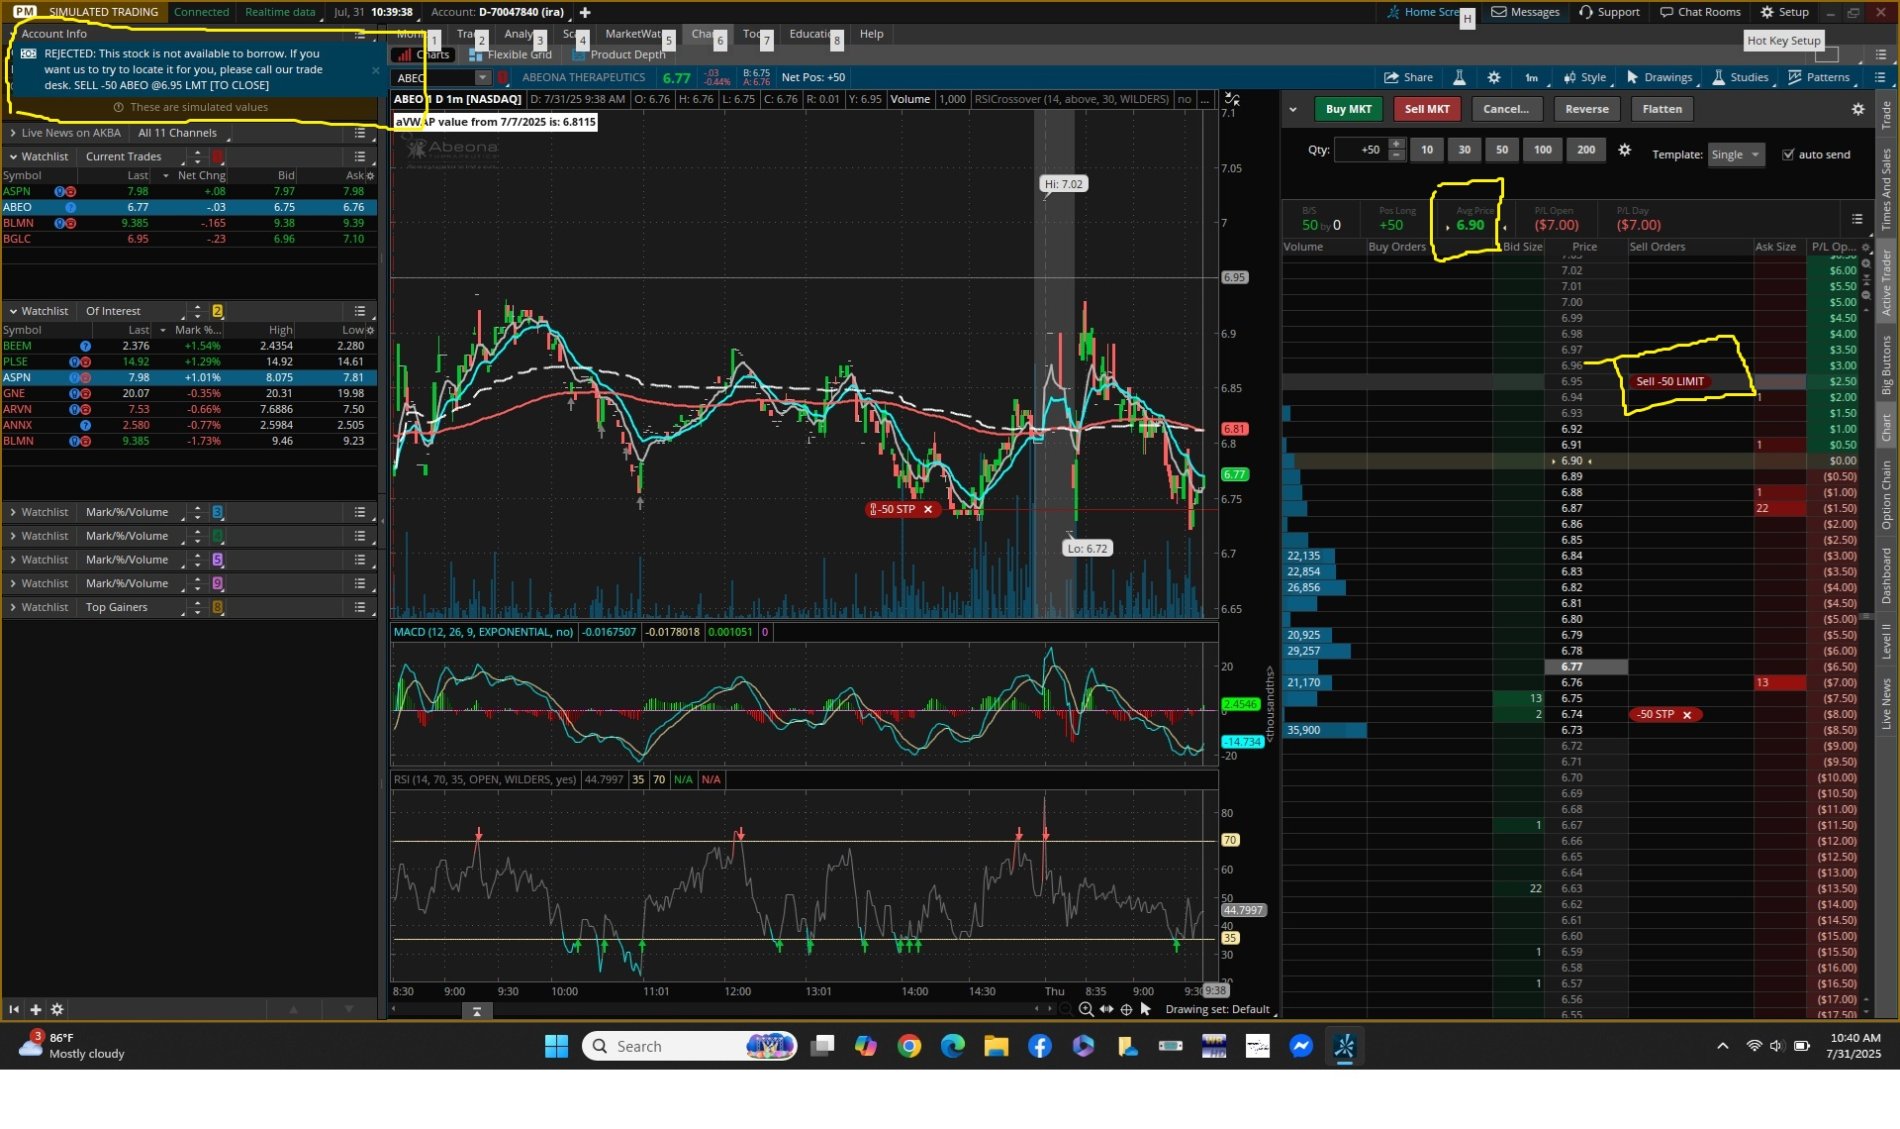Open Google Chrome from the taskbar
The width and height of the screenshot is (1900, 1129).
(x=909, y=1046)
